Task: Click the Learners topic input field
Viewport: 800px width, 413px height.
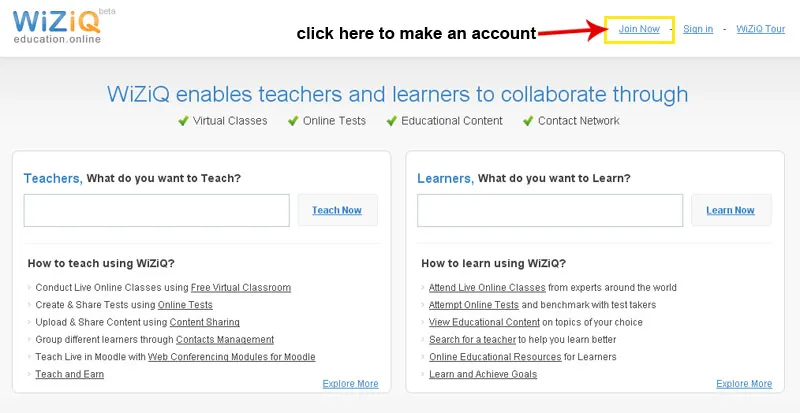Action: point(549,210)
